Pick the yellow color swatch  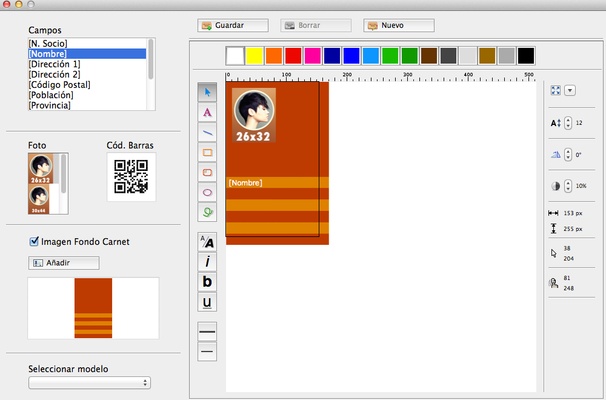[254, 56]
